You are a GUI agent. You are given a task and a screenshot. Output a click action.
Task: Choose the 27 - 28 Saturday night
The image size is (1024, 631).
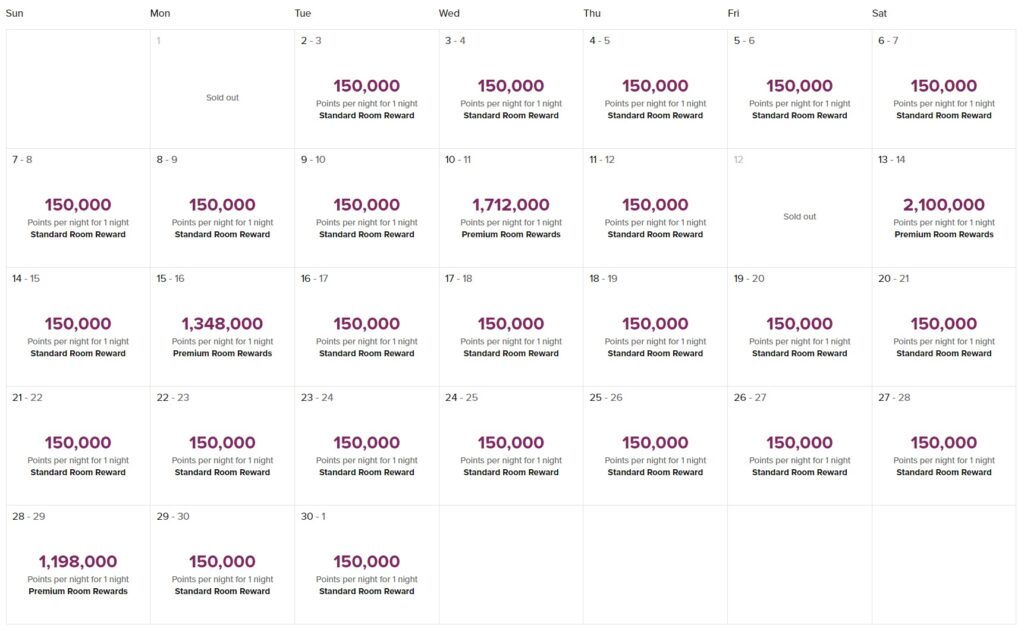point(944,446)
